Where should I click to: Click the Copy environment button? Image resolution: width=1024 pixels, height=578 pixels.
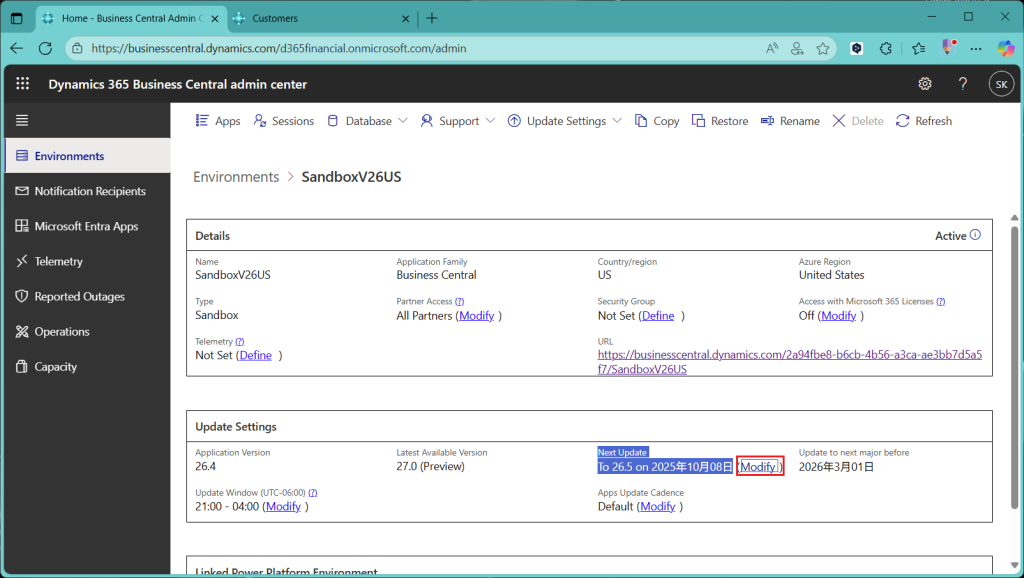point(657,121)
